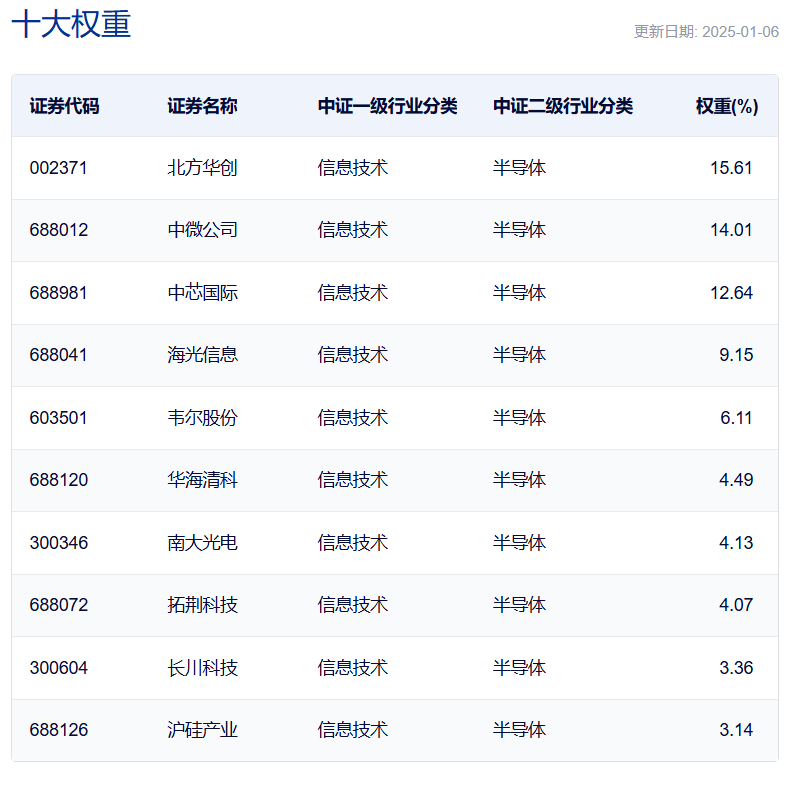Viewport: 792px width, 785px height.
Task: Select the 中微公司 row name
Action: click(203, 230)
